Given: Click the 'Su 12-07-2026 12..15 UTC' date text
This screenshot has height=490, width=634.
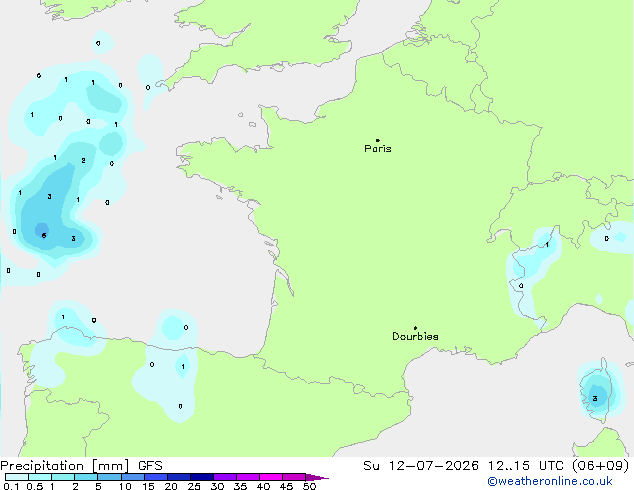Looking at the screenshot, I should (x=464, y=466).
